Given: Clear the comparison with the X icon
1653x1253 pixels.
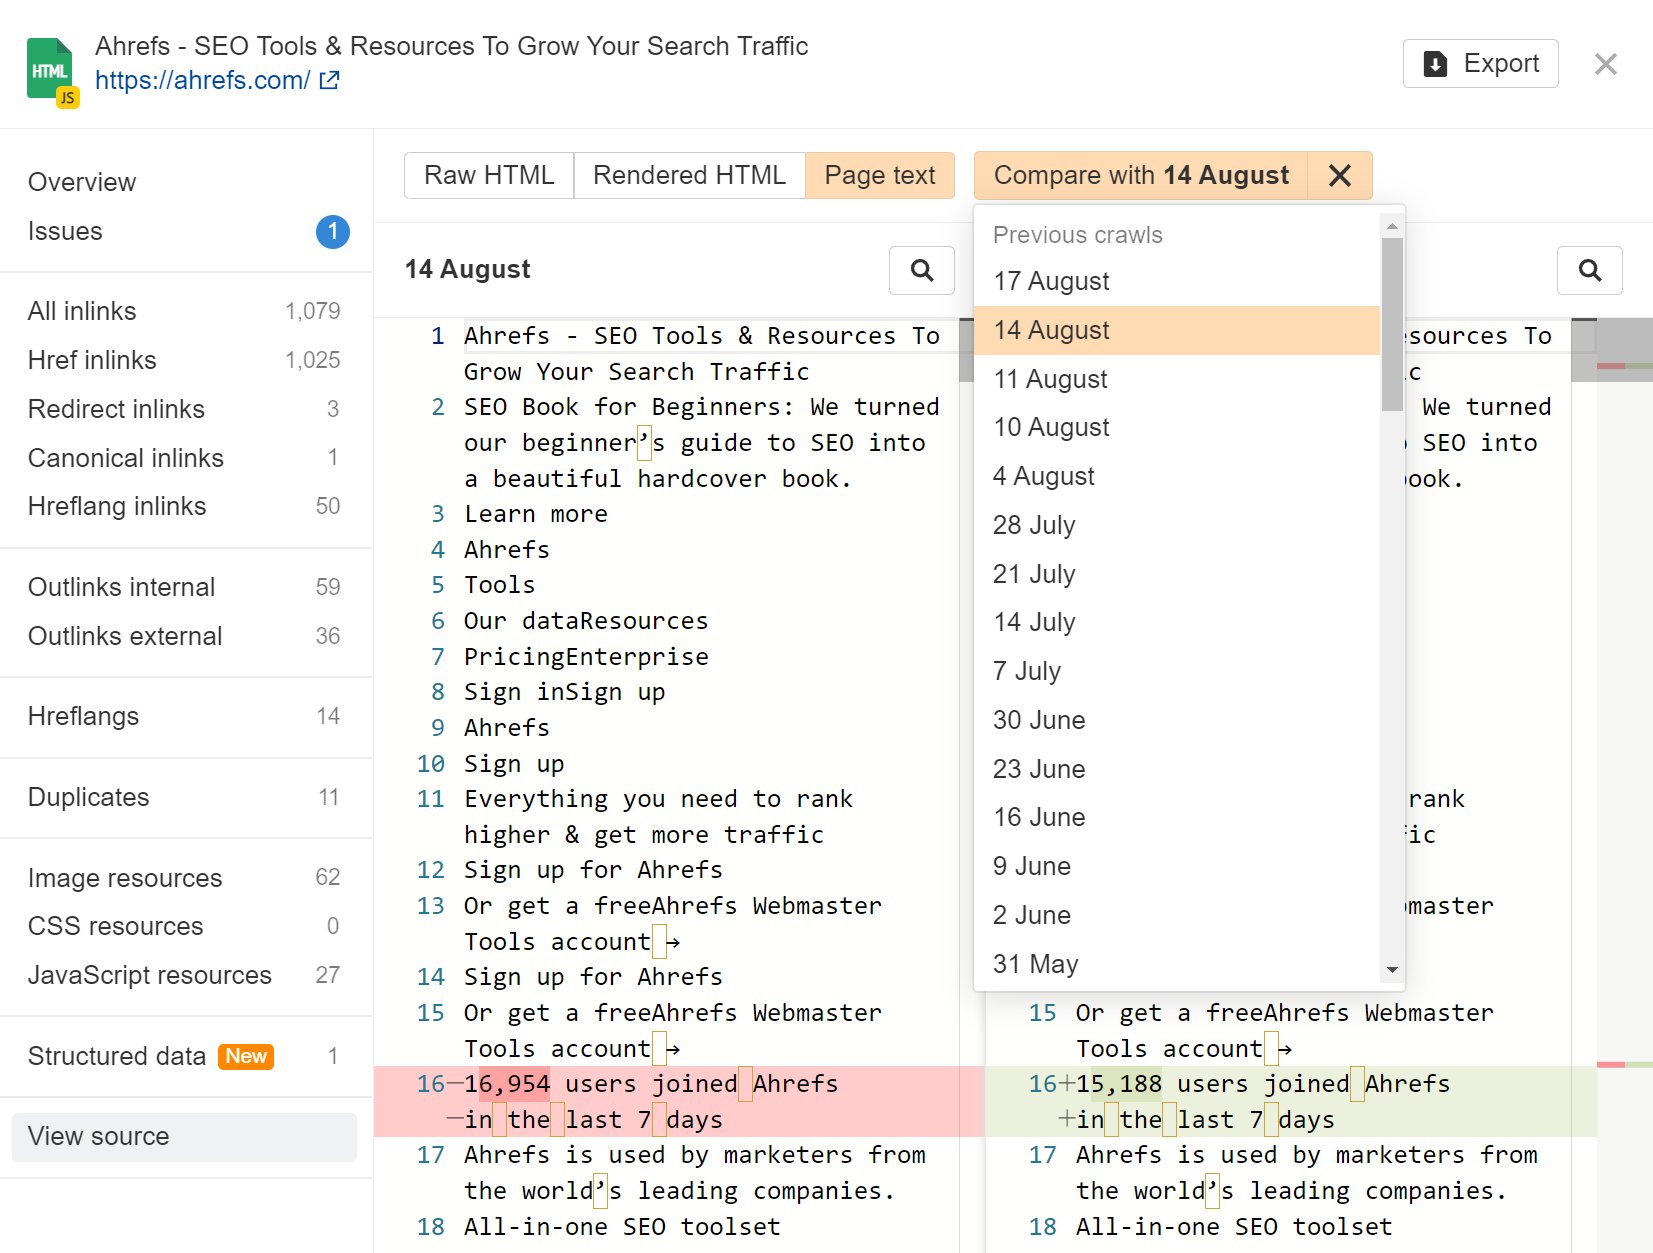Looking at the screenshot, I should [x=1340, y=176].
